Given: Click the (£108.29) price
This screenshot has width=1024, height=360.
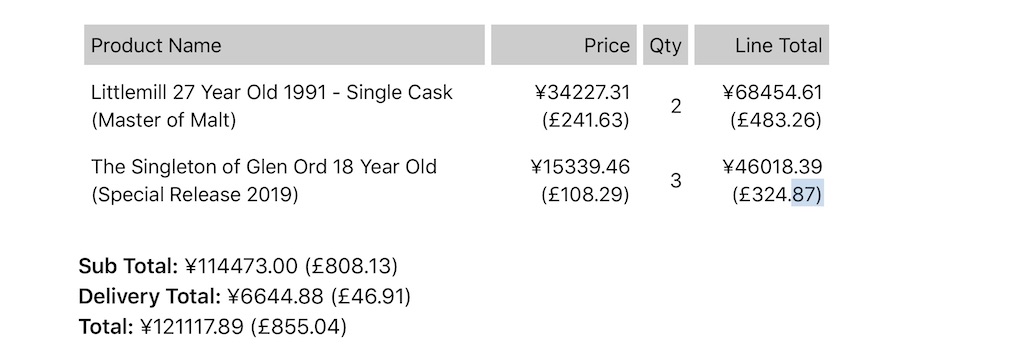Looking at the screenshot, I should click(586, 195).
